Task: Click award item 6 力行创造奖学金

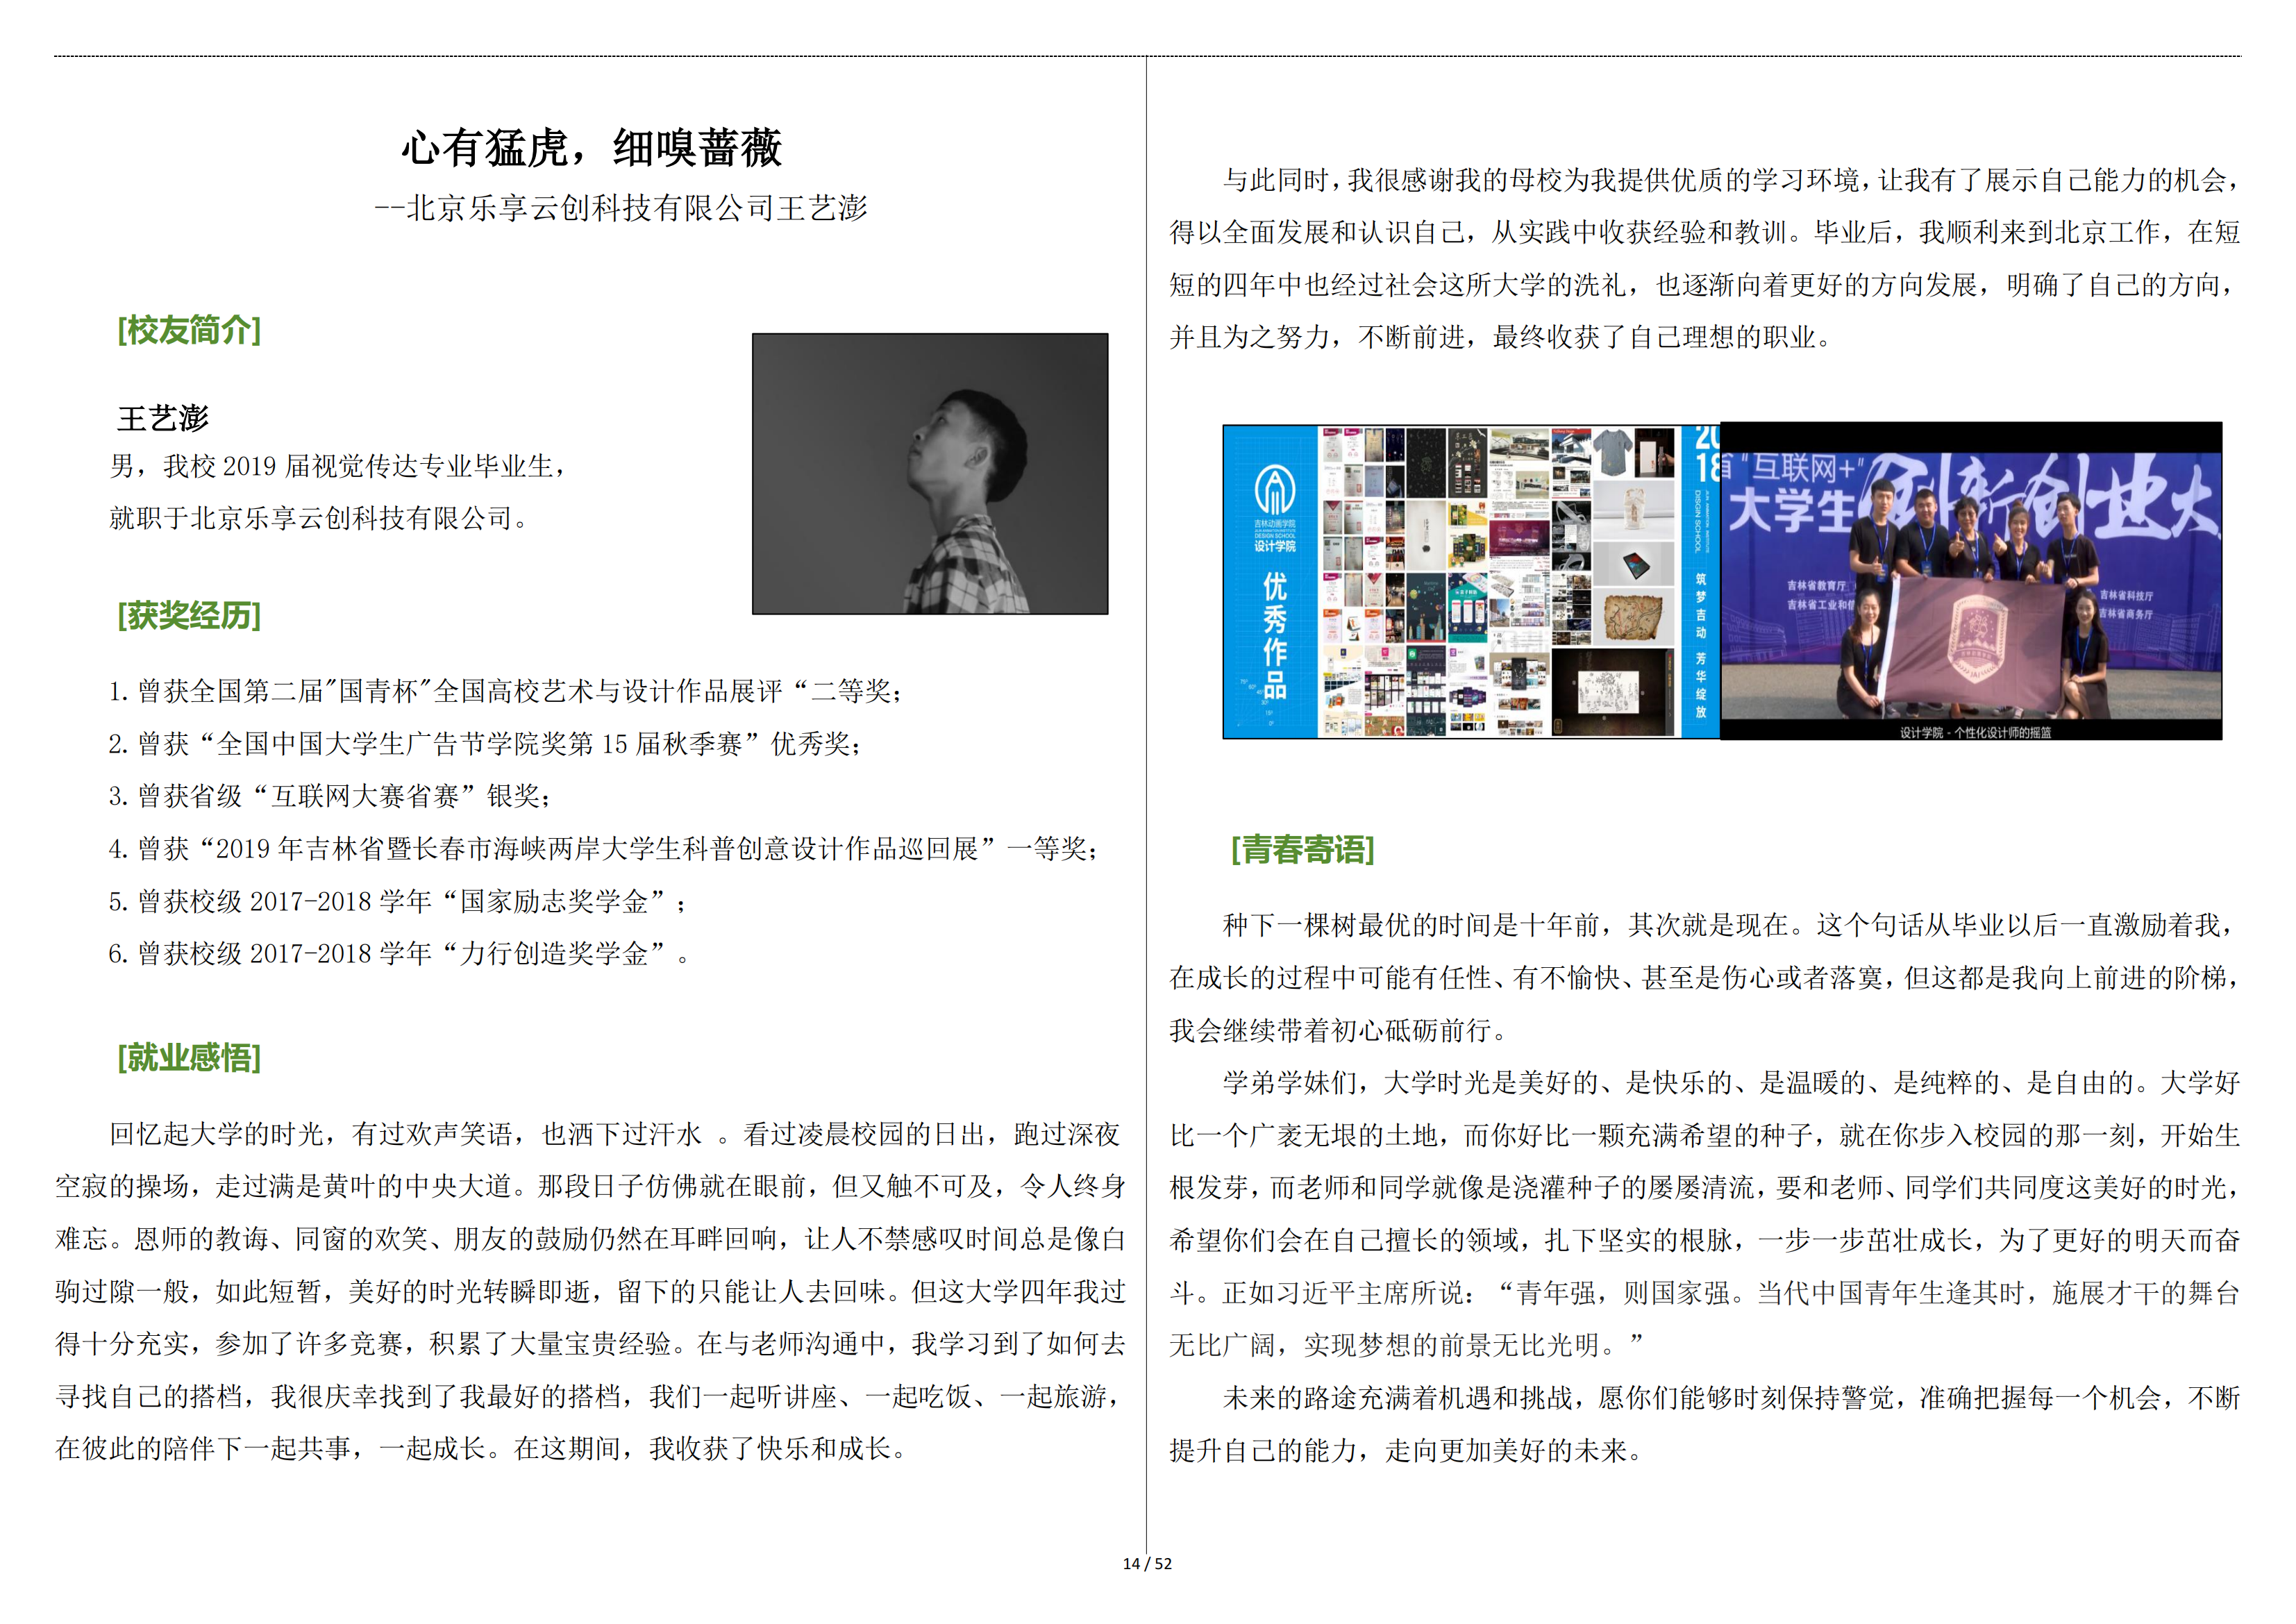Action: (397, 954)
